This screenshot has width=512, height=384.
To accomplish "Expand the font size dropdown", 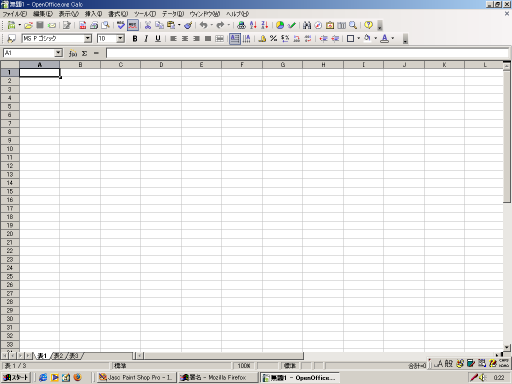I will click(120, 39).
